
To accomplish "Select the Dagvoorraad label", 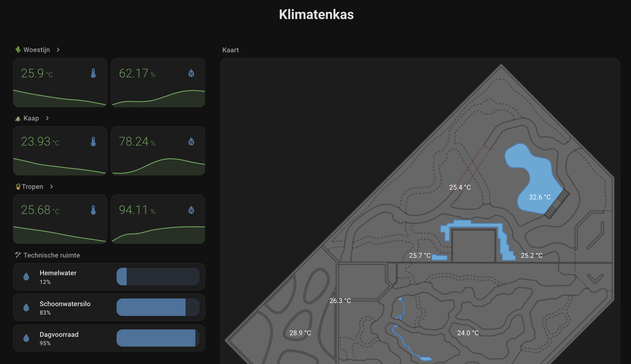I will click(59, 335).
